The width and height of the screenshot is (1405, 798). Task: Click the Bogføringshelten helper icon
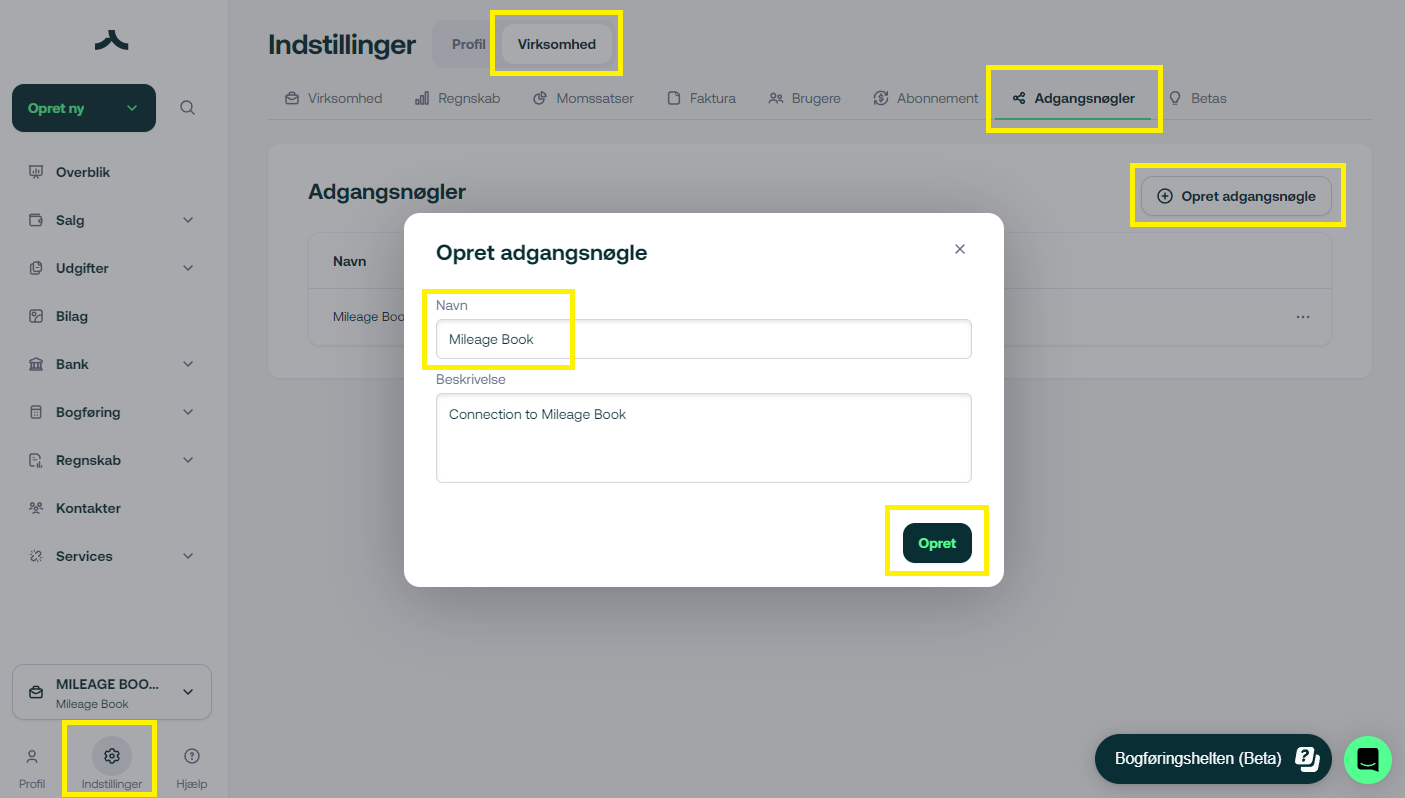coord(1307,758)
